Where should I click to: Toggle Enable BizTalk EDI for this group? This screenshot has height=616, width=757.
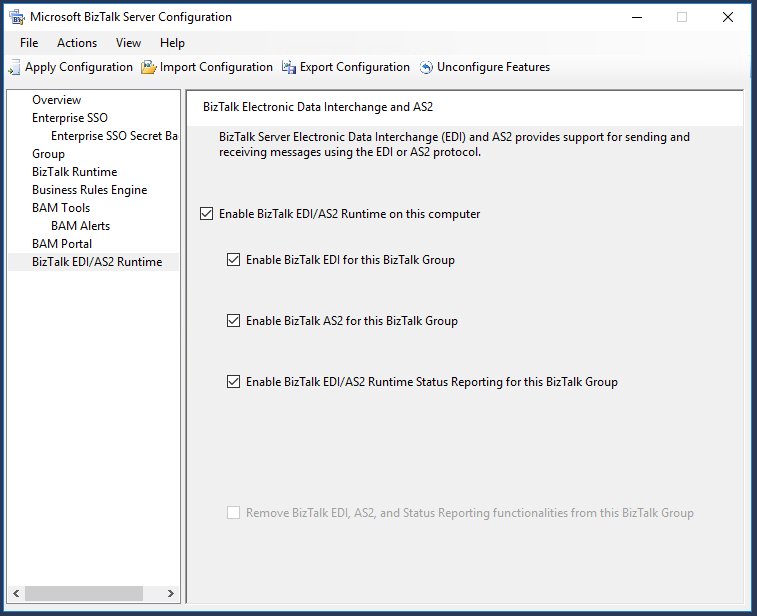(234, 260)
